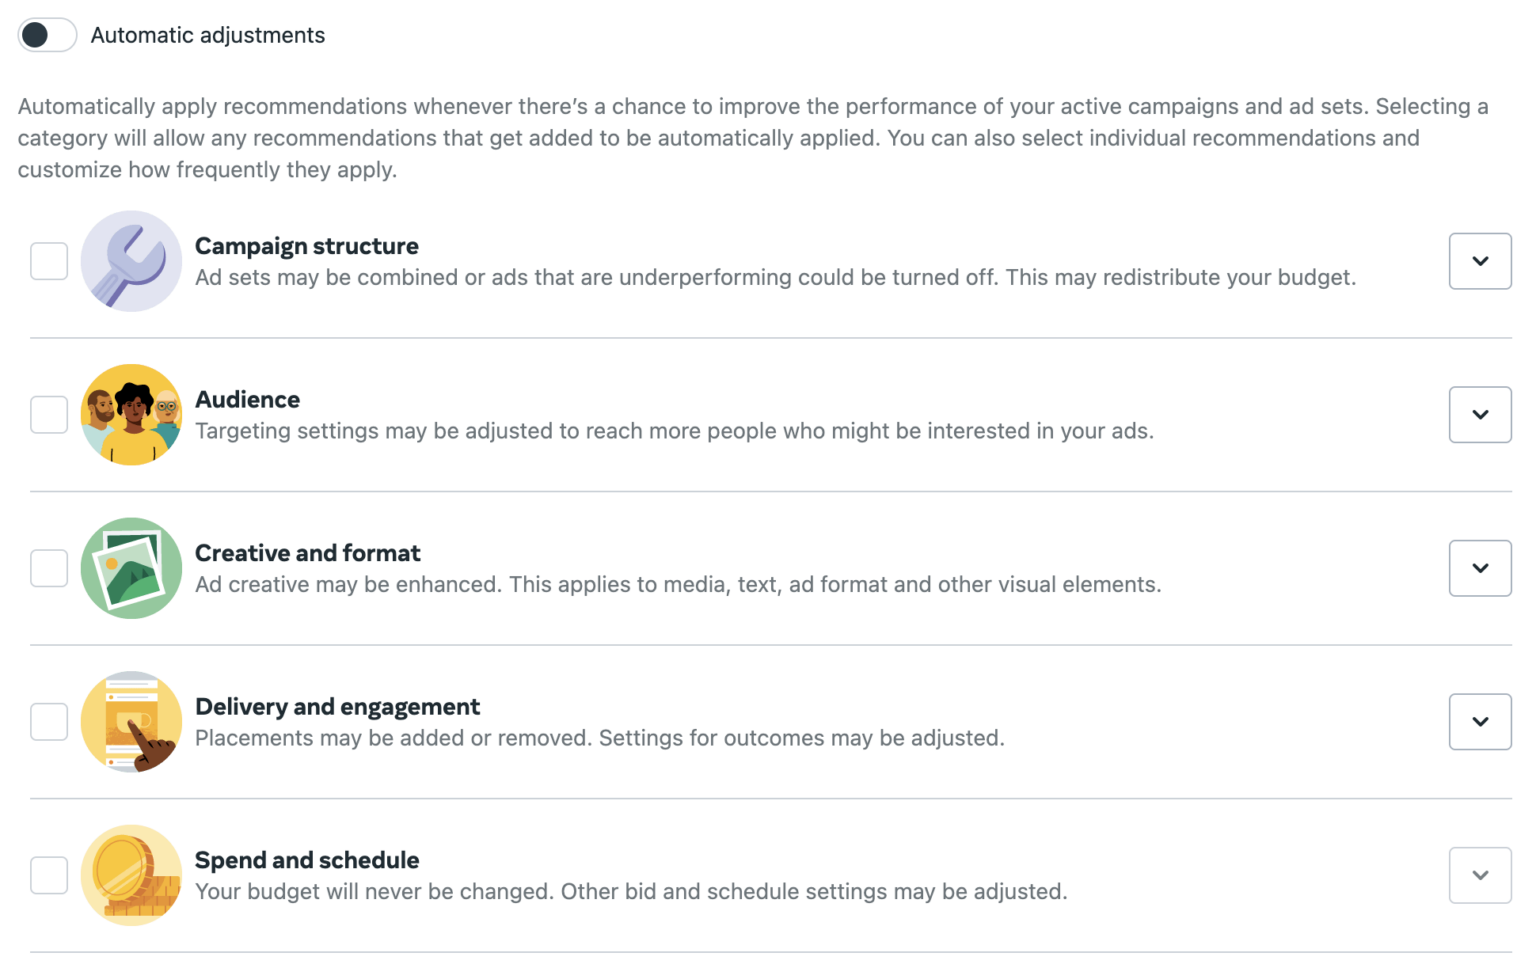Click the Audience people icon
Screen dimensions: 1536x964
(131, 415)
